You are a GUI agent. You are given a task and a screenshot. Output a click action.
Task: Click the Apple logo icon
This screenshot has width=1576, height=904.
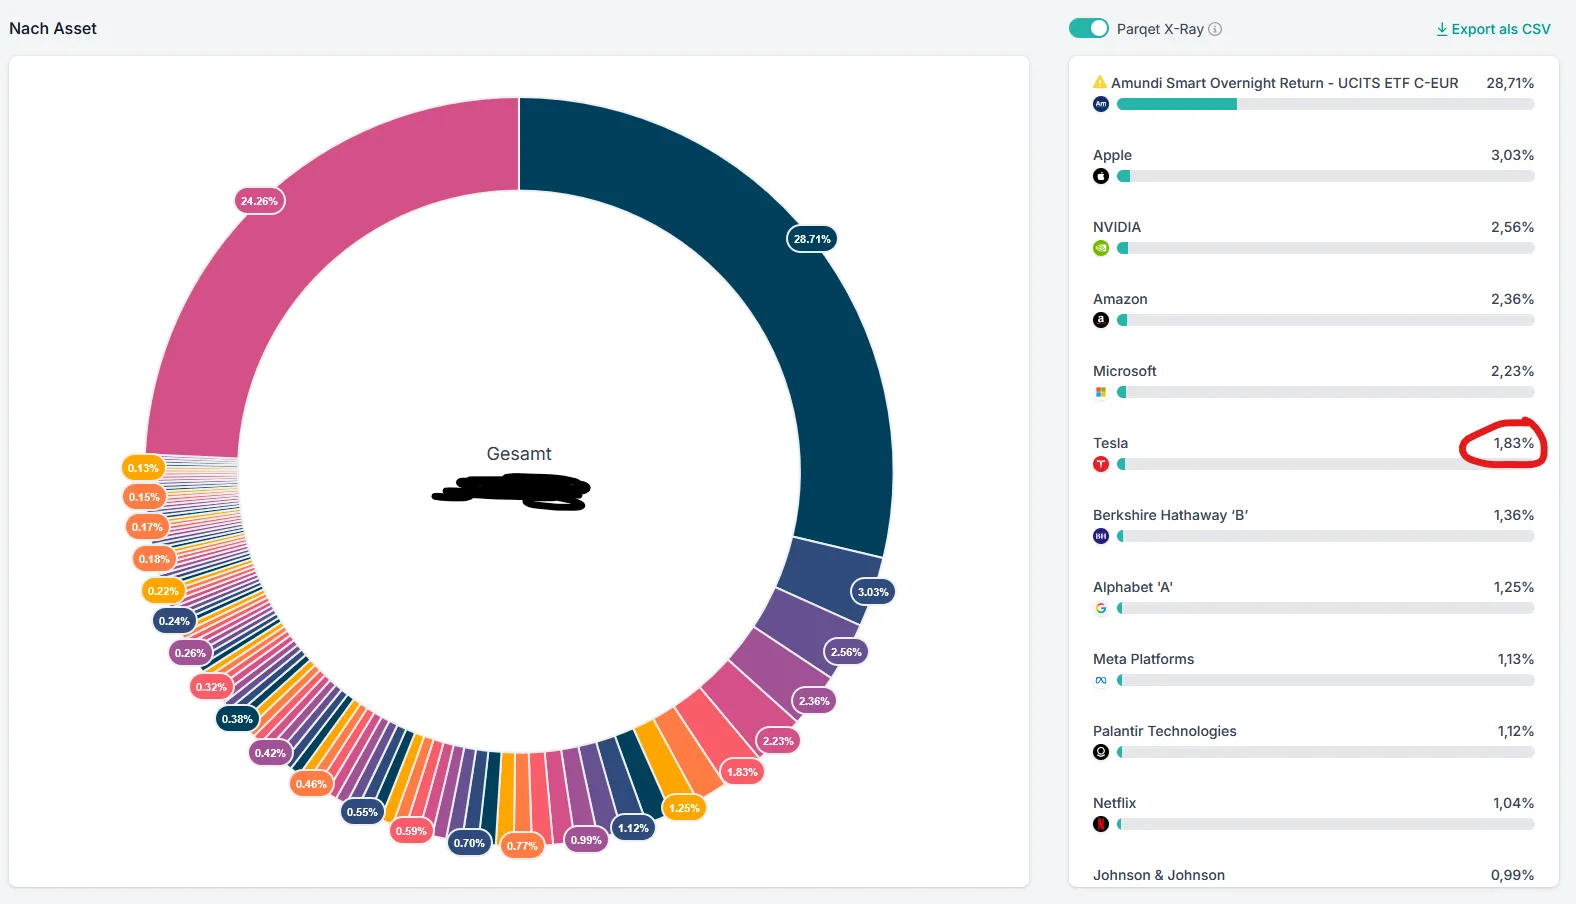(1101, 176)
